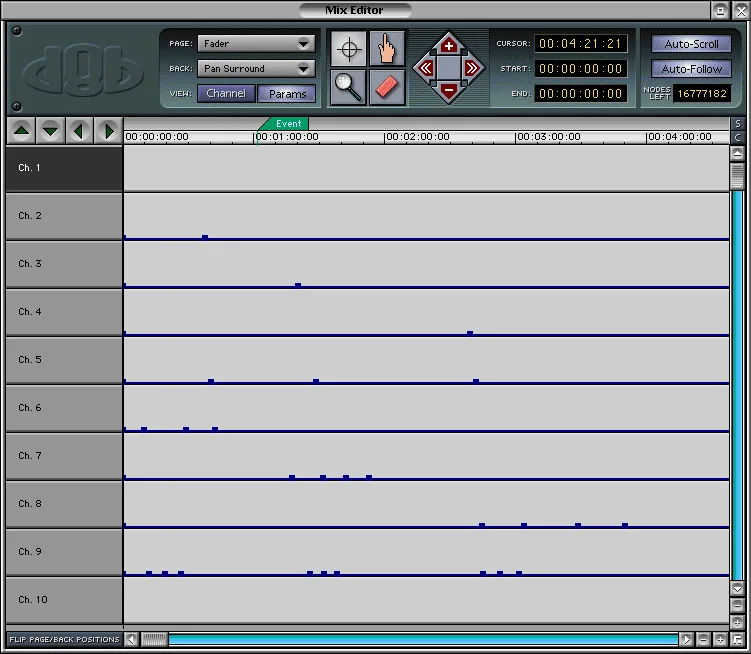Viewport: 751px width, 654px height.
Task: Click the minus arrow on navigation diamond
Action: 449,90
